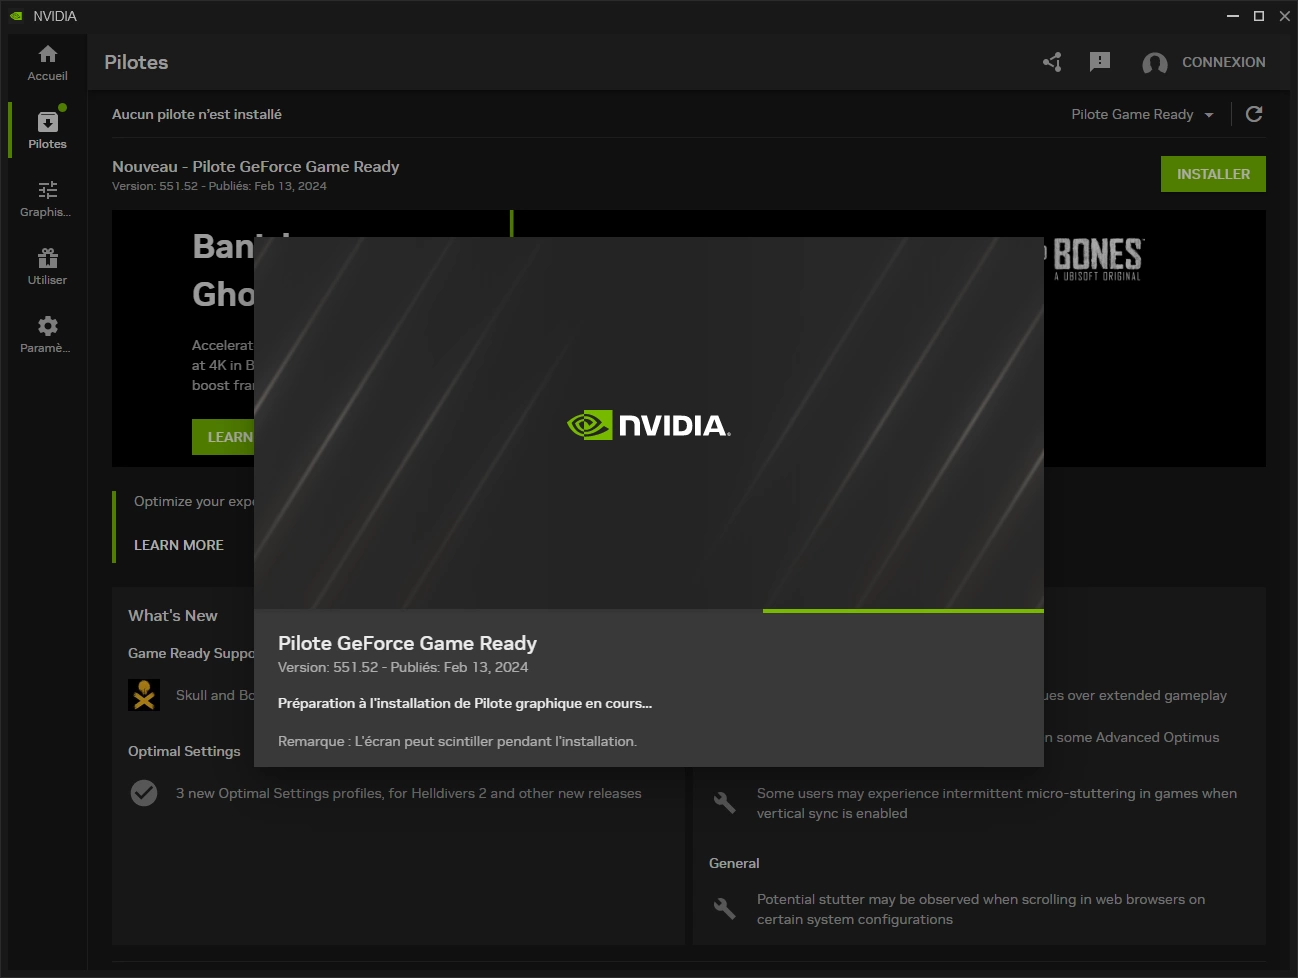Click the 'Optimal Settings' heading
This screenshot has width=1298, height=978.
(184, 751)
